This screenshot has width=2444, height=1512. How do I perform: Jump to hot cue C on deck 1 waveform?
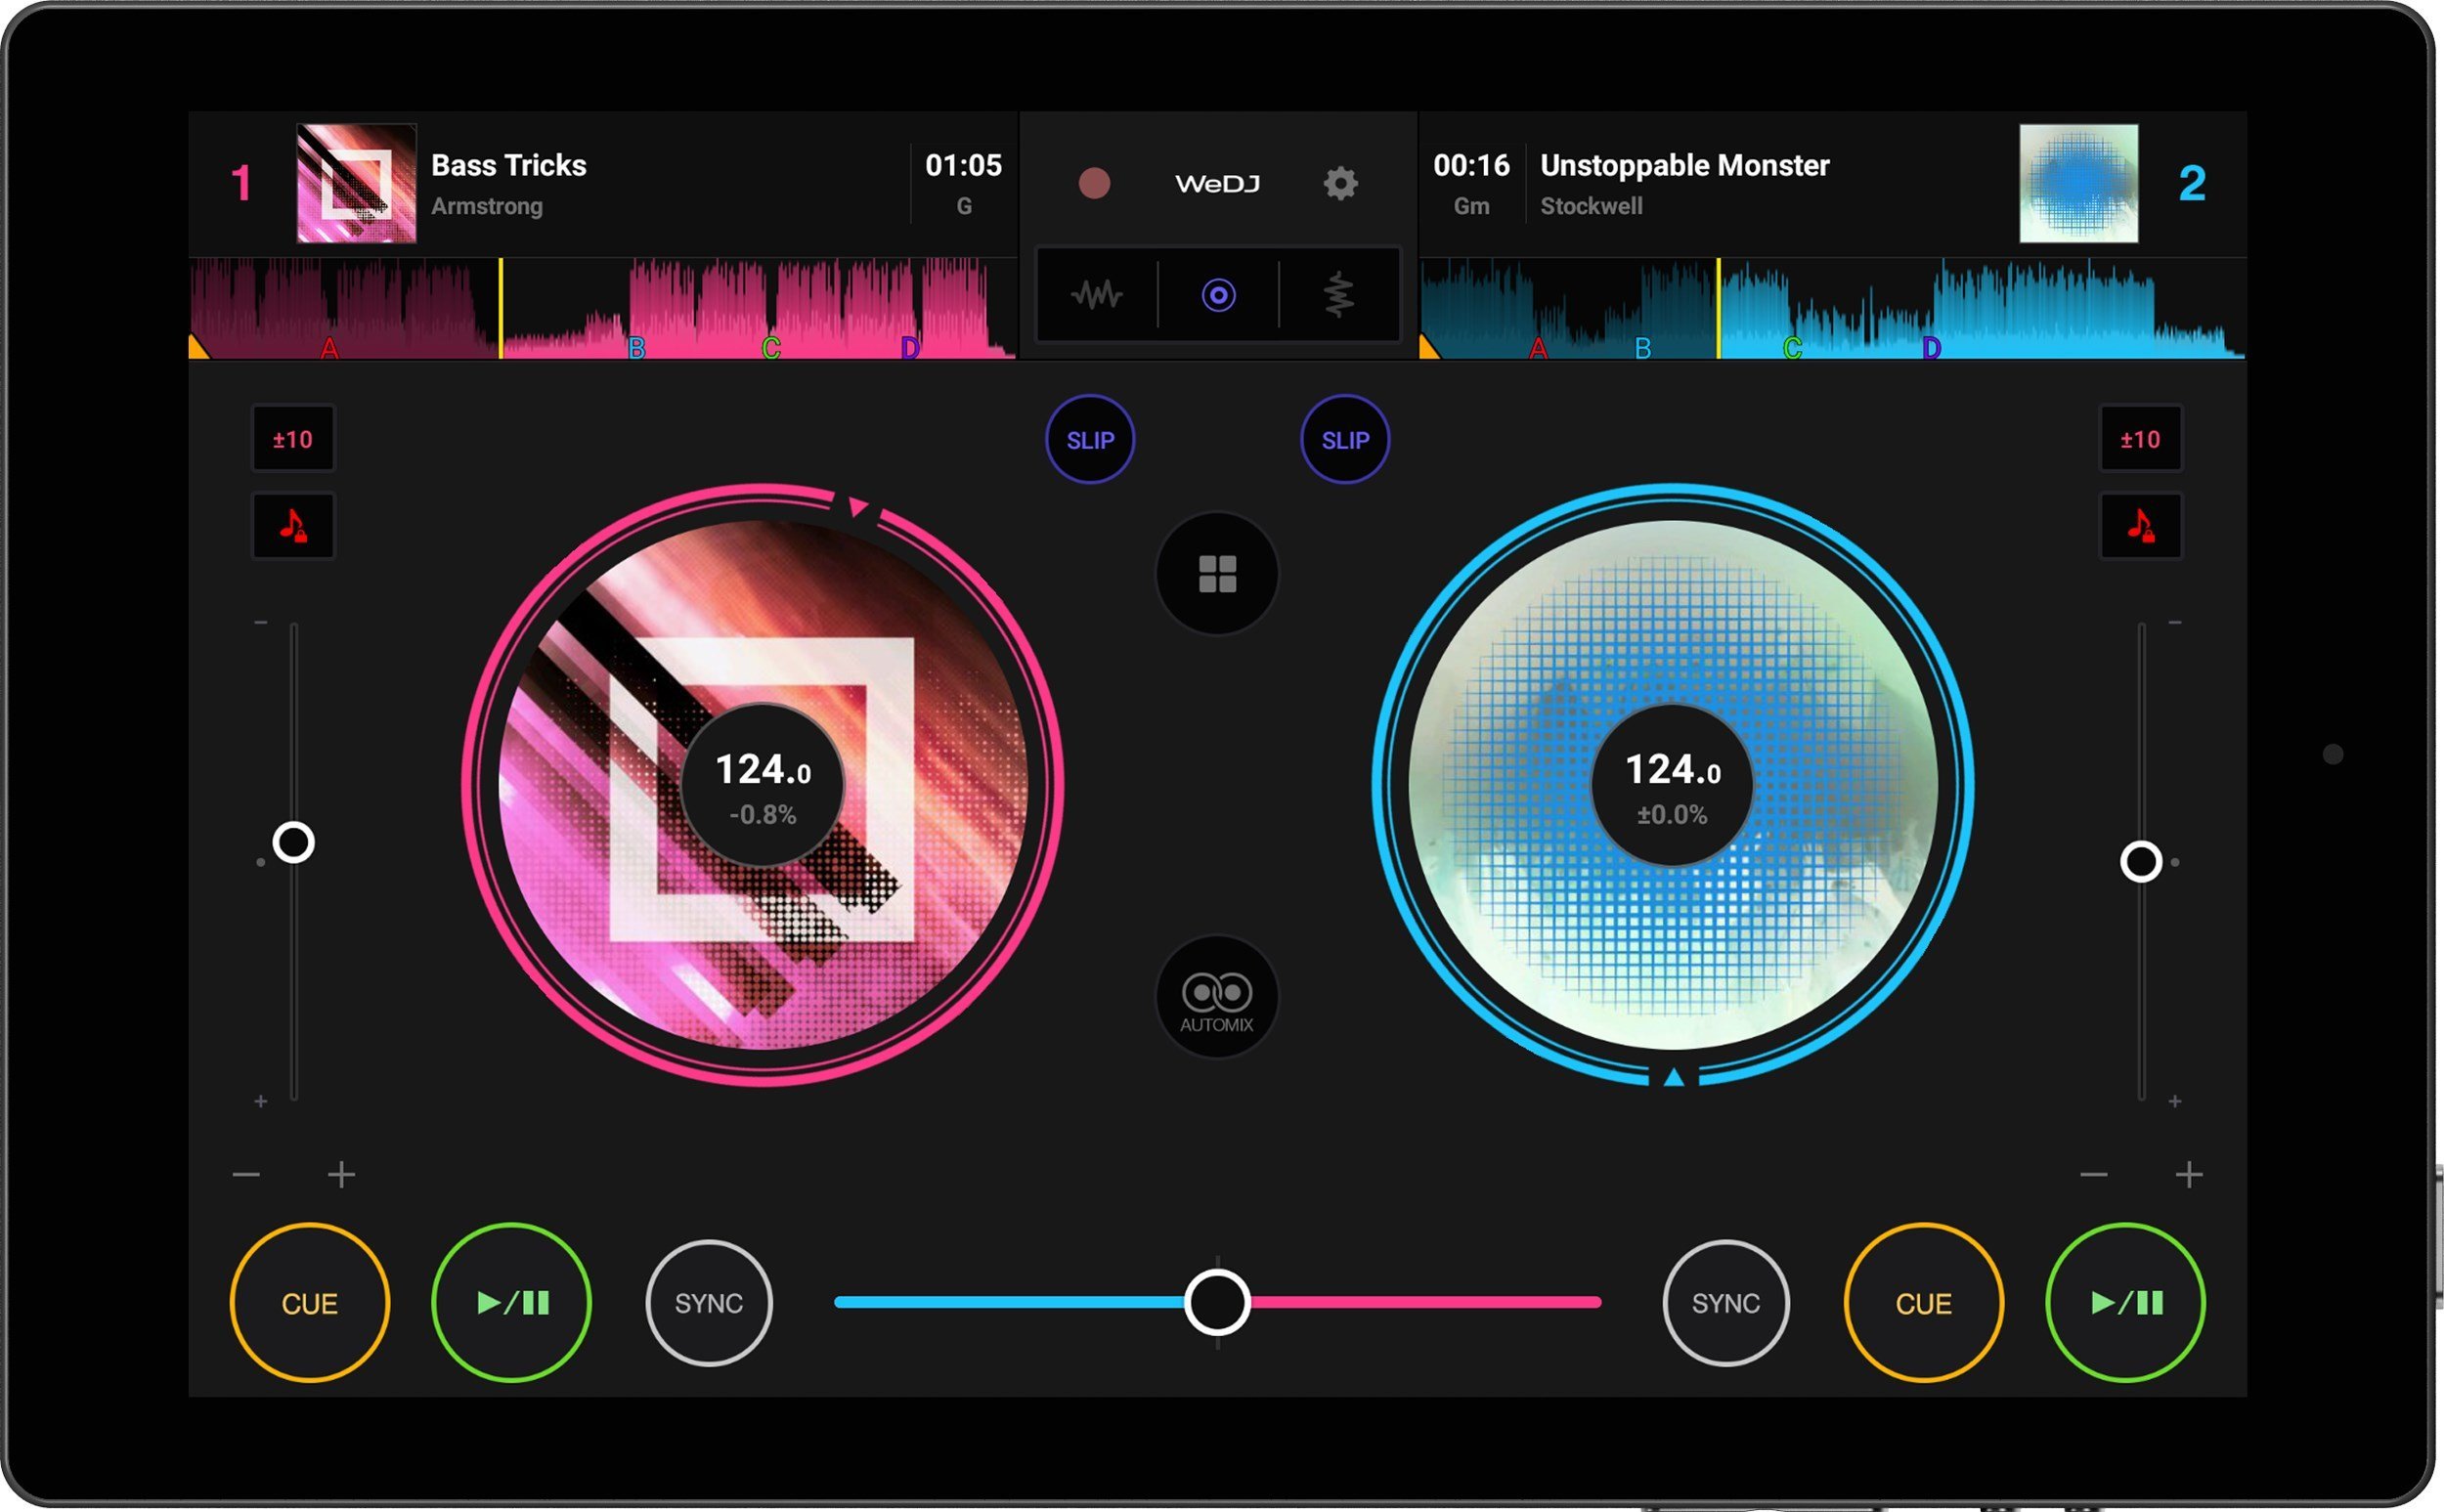click(x=770, y=347)
